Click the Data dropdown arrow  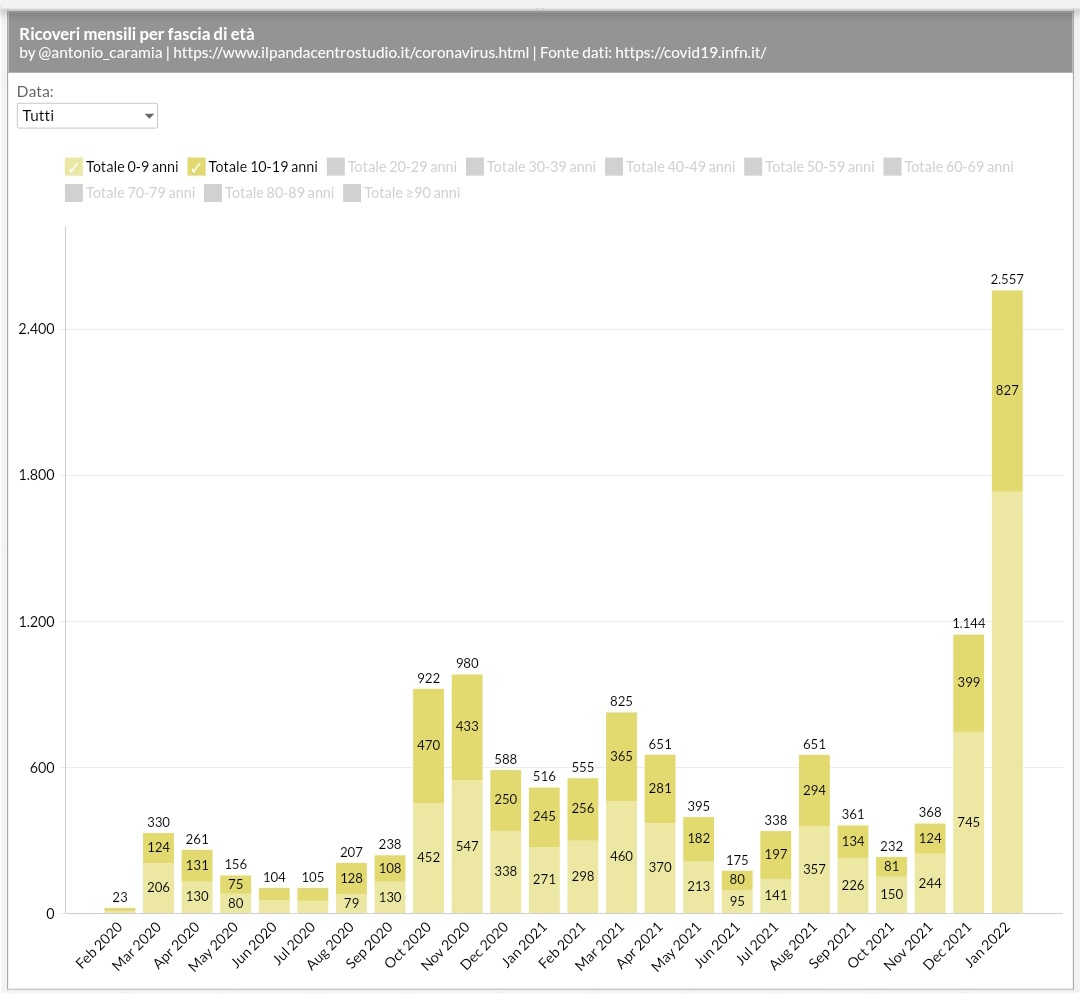(x=149, y=116)
